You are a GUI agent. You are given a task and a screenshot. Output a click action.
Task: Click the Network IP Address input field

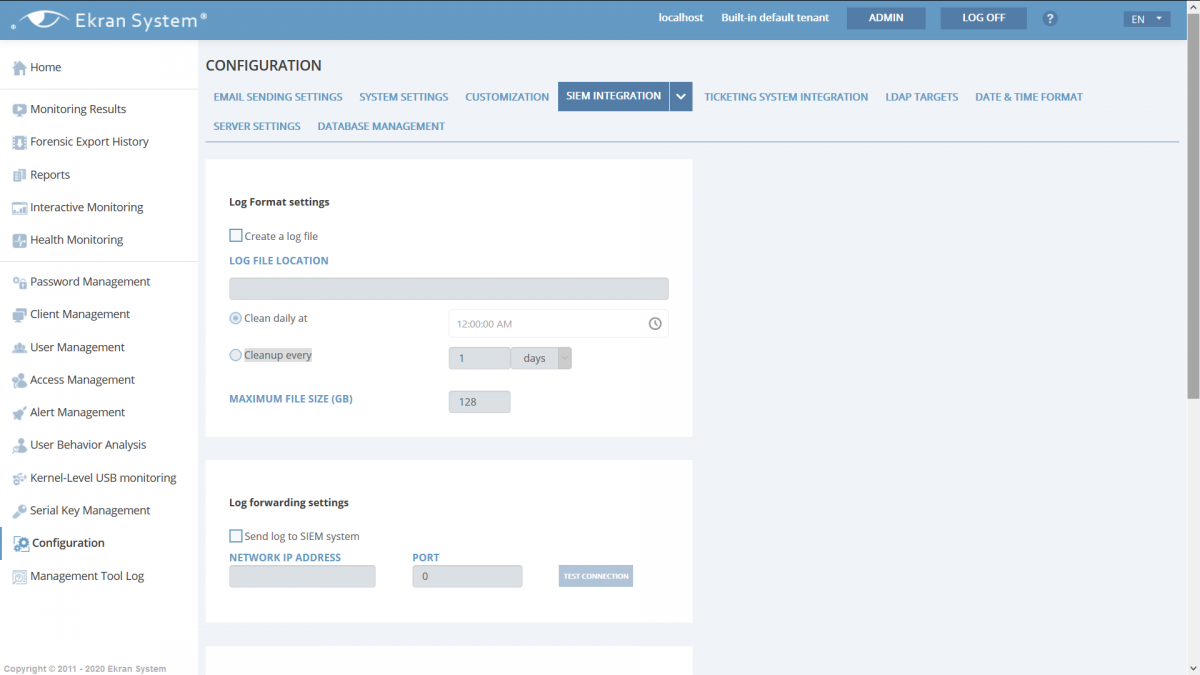pos(302,576)
